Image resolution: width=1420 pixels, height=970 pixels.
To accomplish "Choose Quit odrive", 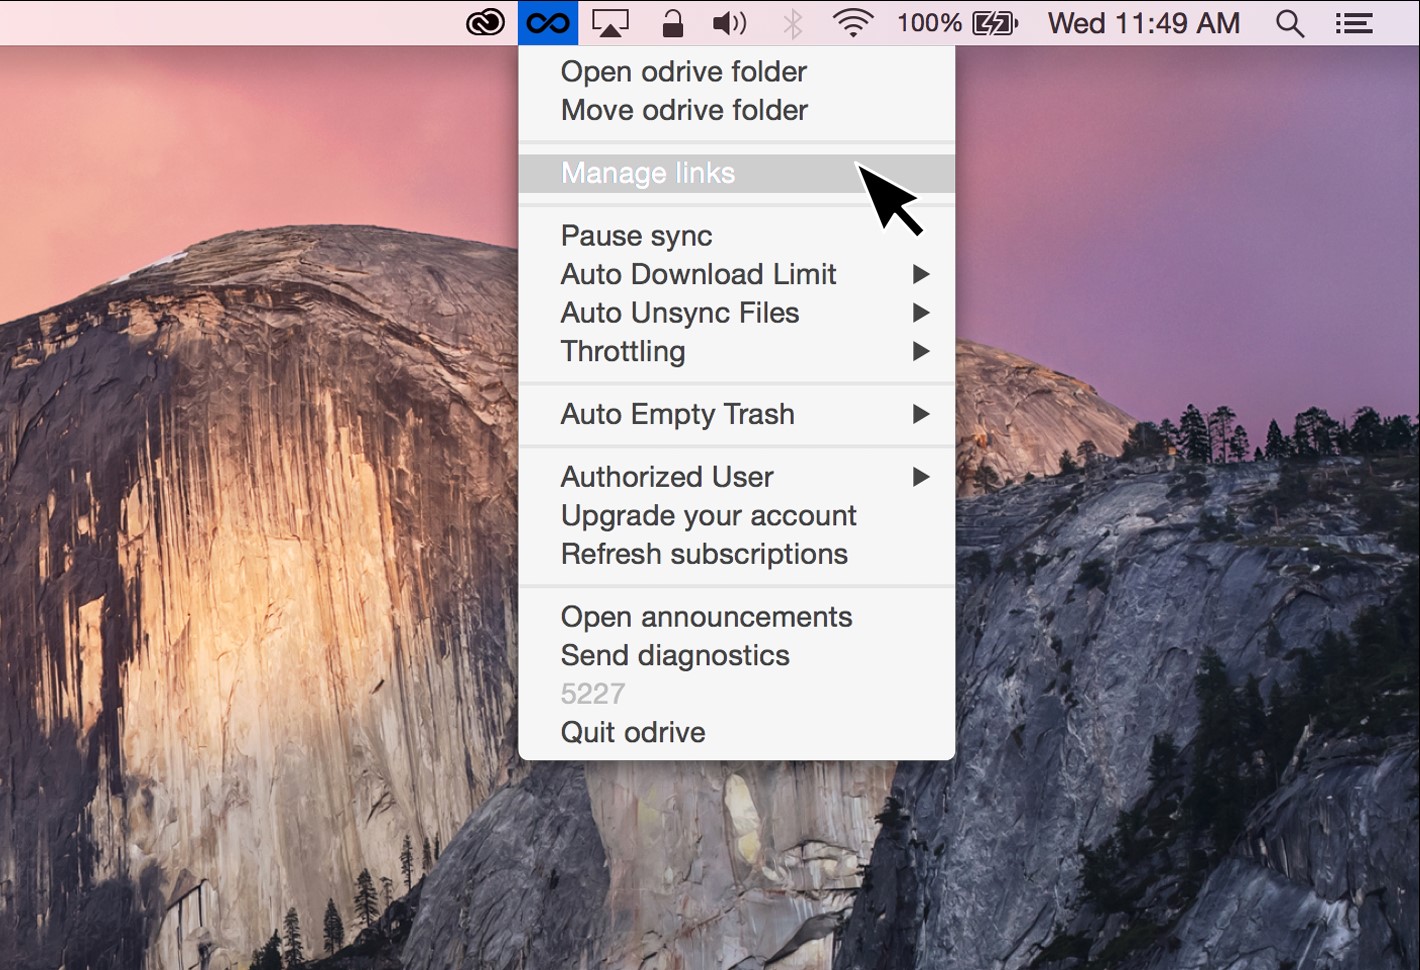I will click(633, 732).
